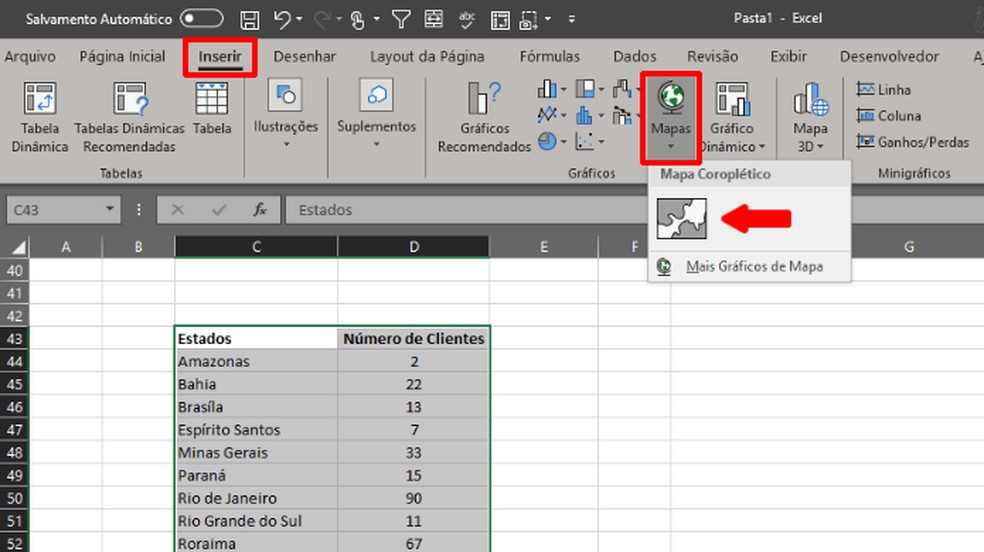Open Tabelas Dinâmicas Recomendadas
The width and height of the screenshot is (984, 552).
[130, 100]
